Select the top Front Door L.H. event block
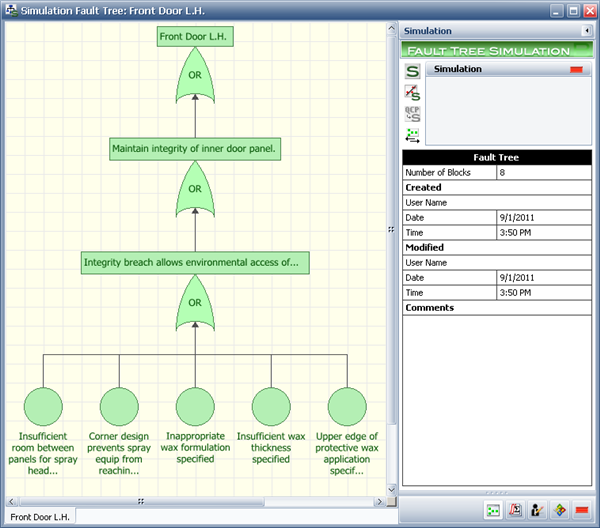 pos(196,37)
